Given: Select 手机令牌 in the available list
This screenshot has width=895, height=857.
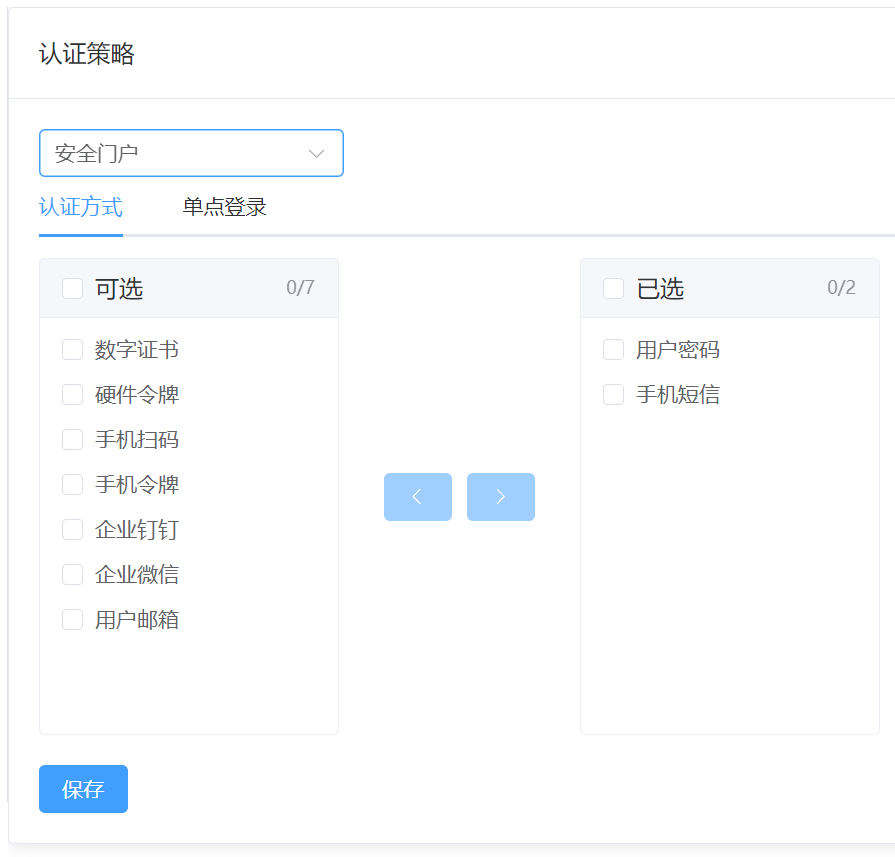Looking at the screenshot, I should click(71, 484).
